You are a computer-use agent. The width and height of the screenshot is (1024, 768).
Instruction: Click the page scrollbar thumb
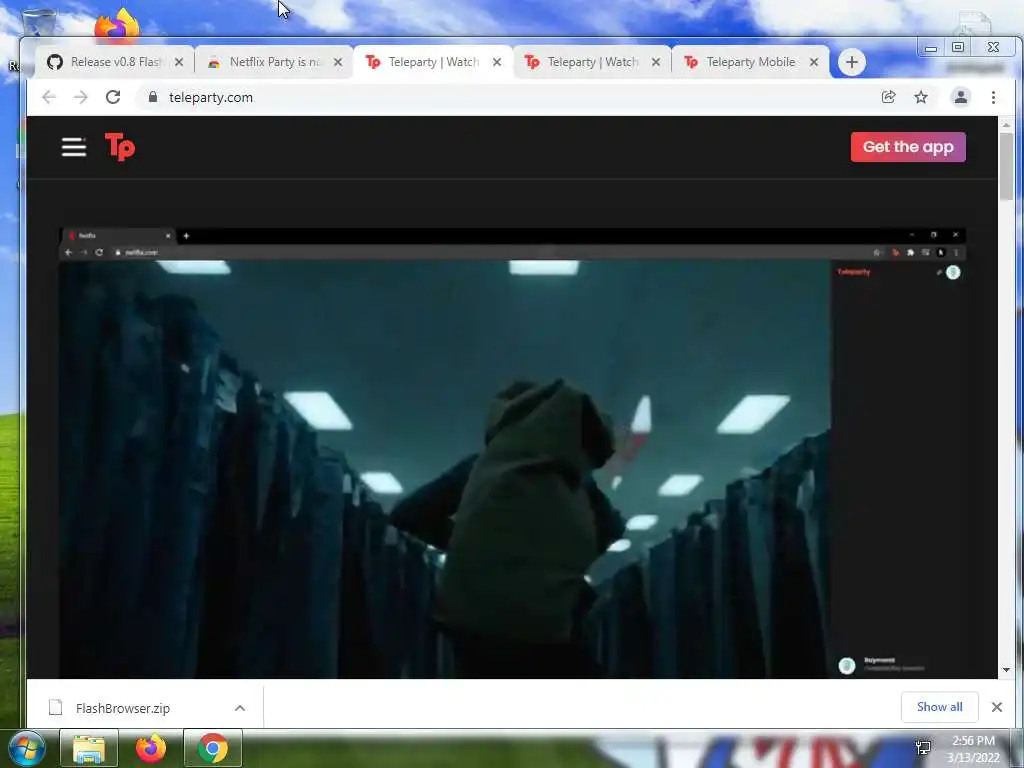(x=1006, y=167)
